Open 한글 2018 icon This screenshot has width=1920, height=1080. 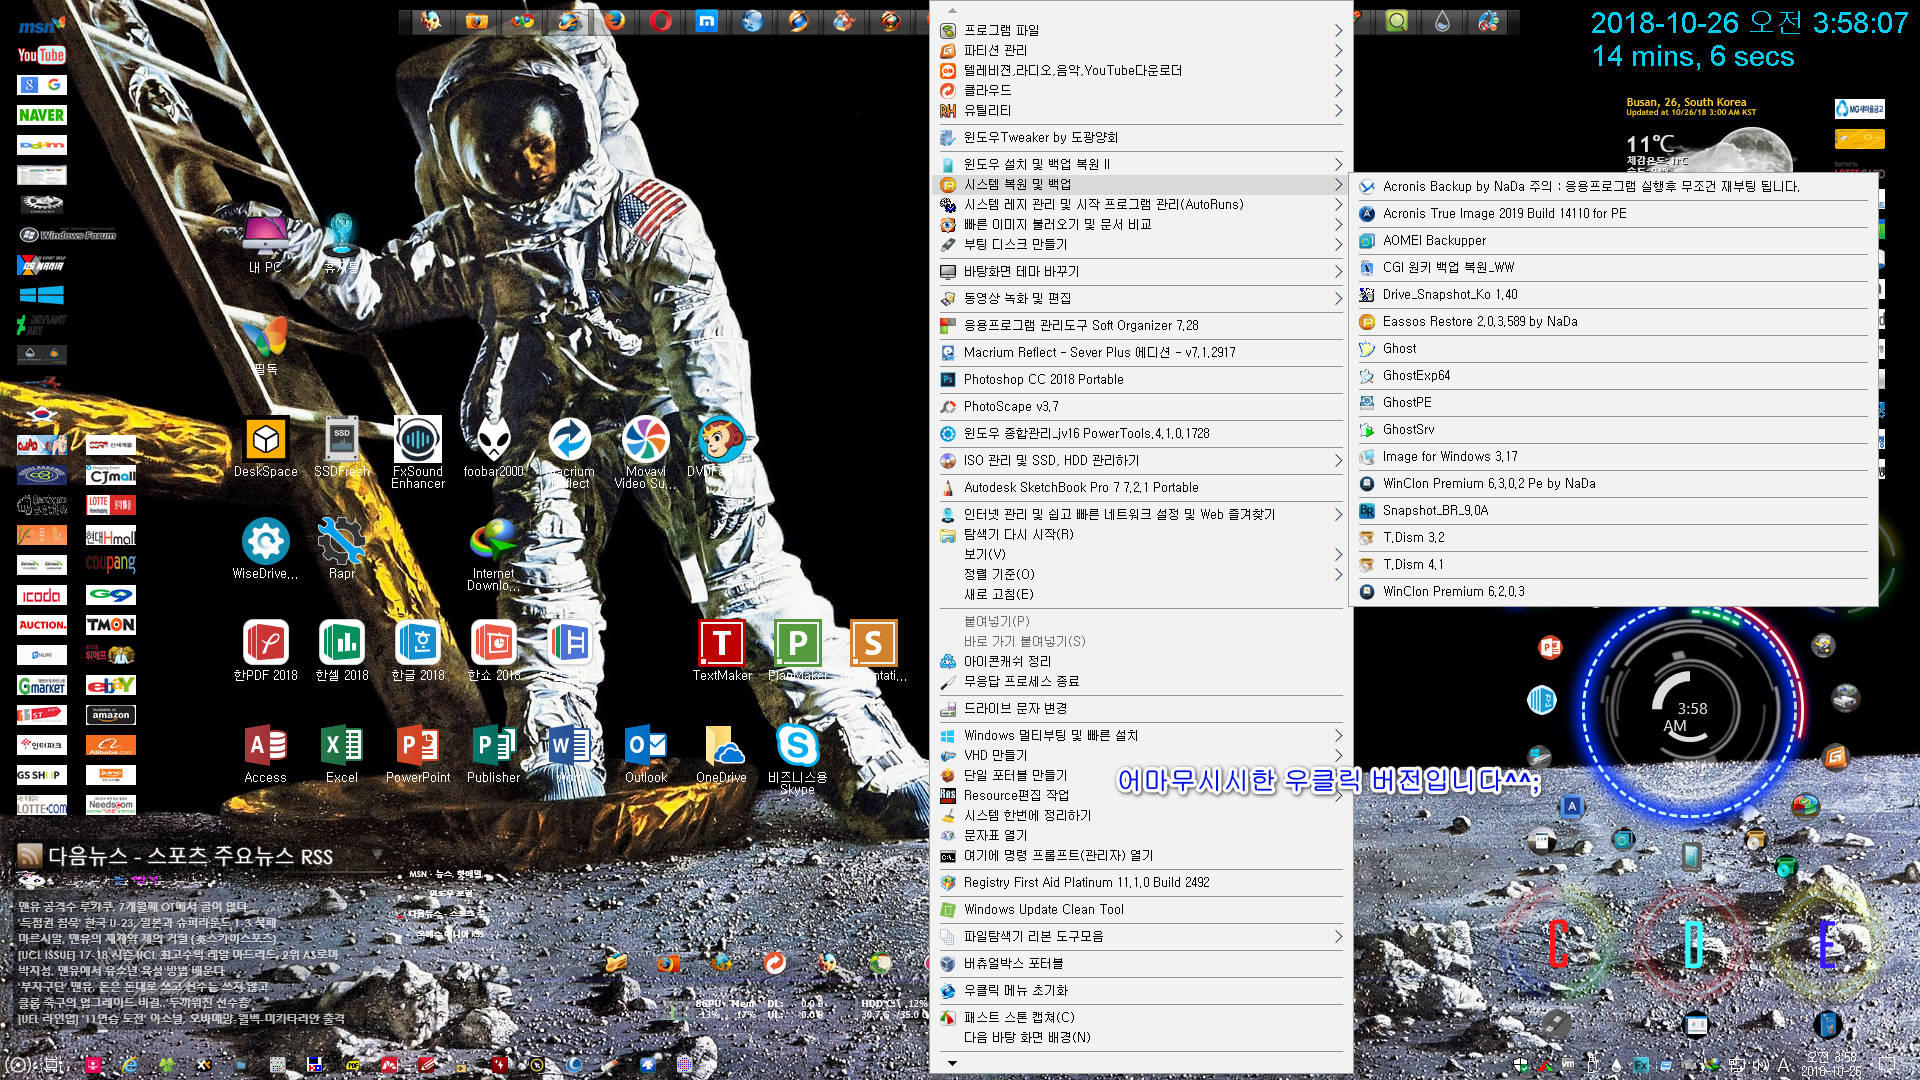click(418, 651)
